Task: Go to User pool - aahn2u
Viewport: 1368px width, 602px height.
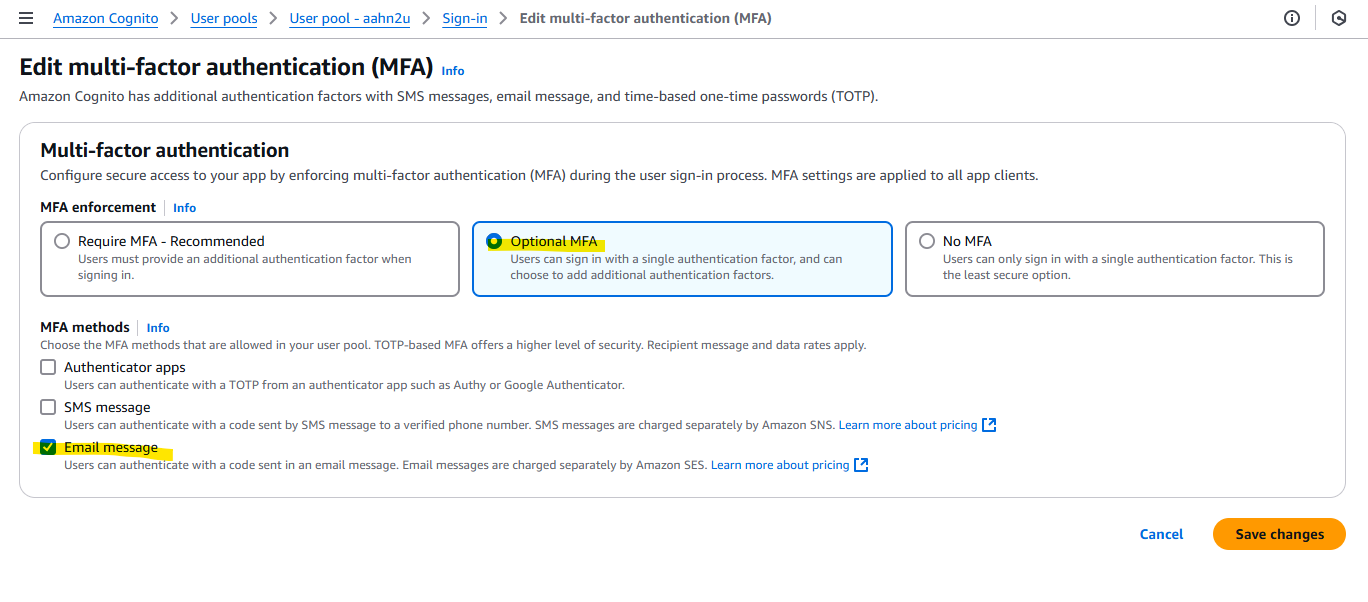Action: coord(349,18)
